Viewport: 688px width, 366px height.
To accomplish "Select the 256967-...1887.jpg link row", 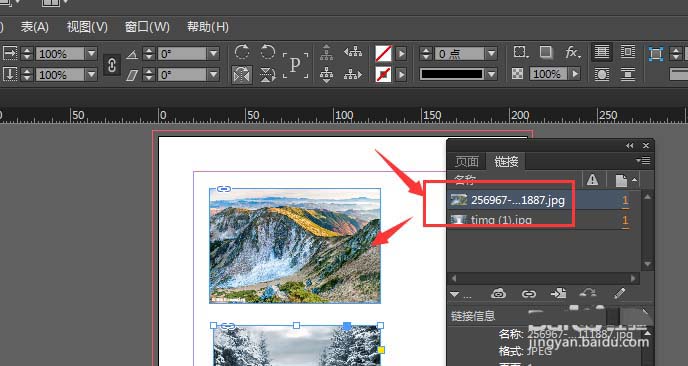I will point(544,201).
